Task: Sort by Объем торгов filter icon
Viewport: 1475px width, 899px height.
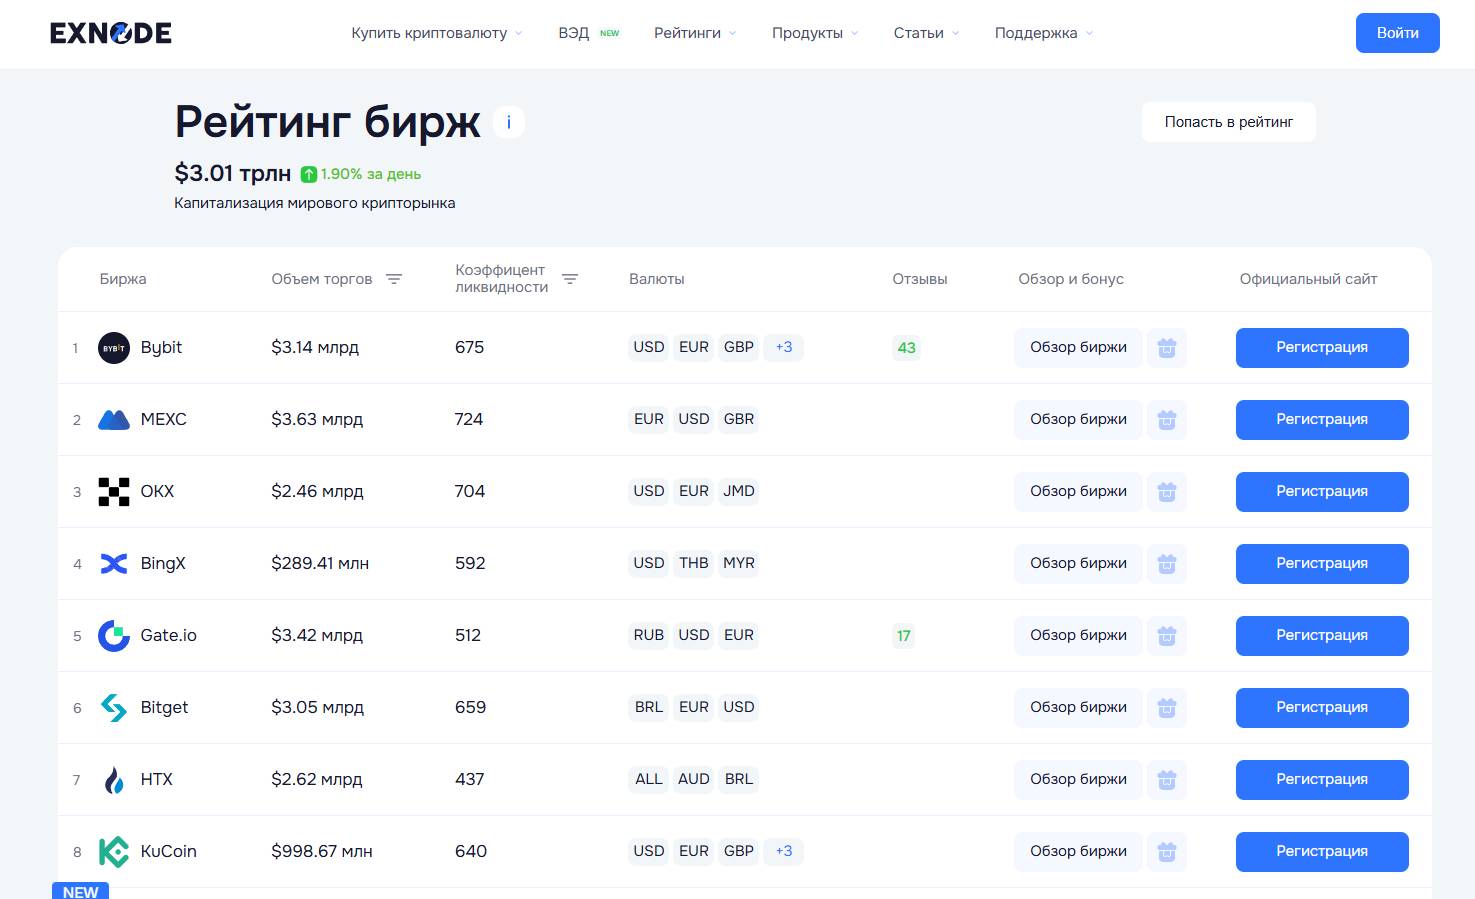Action: point(394,279)
